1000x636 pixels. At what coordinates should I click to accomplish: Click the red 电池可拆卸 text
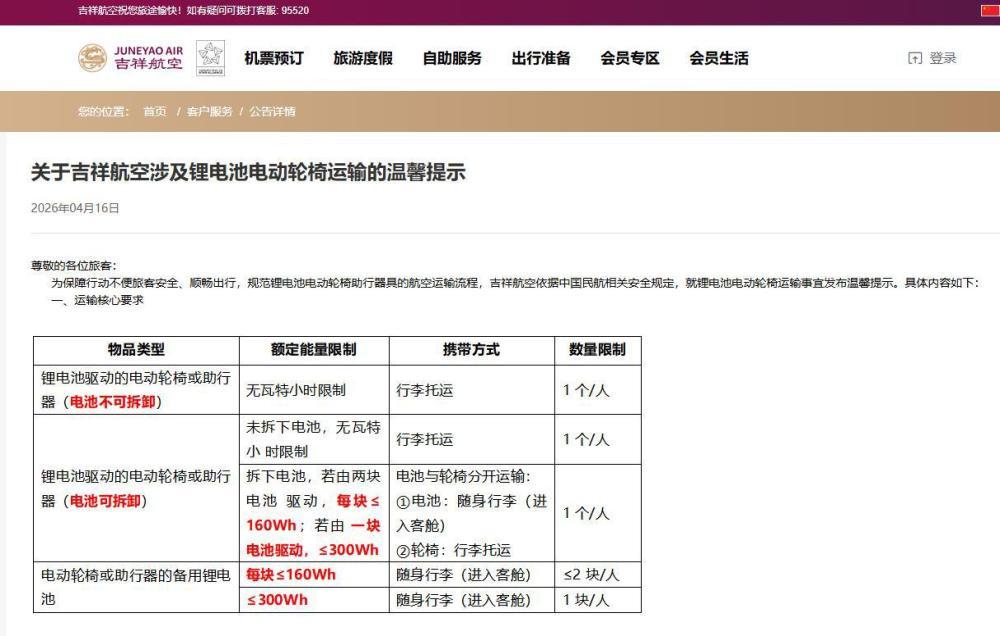[105, 501]
